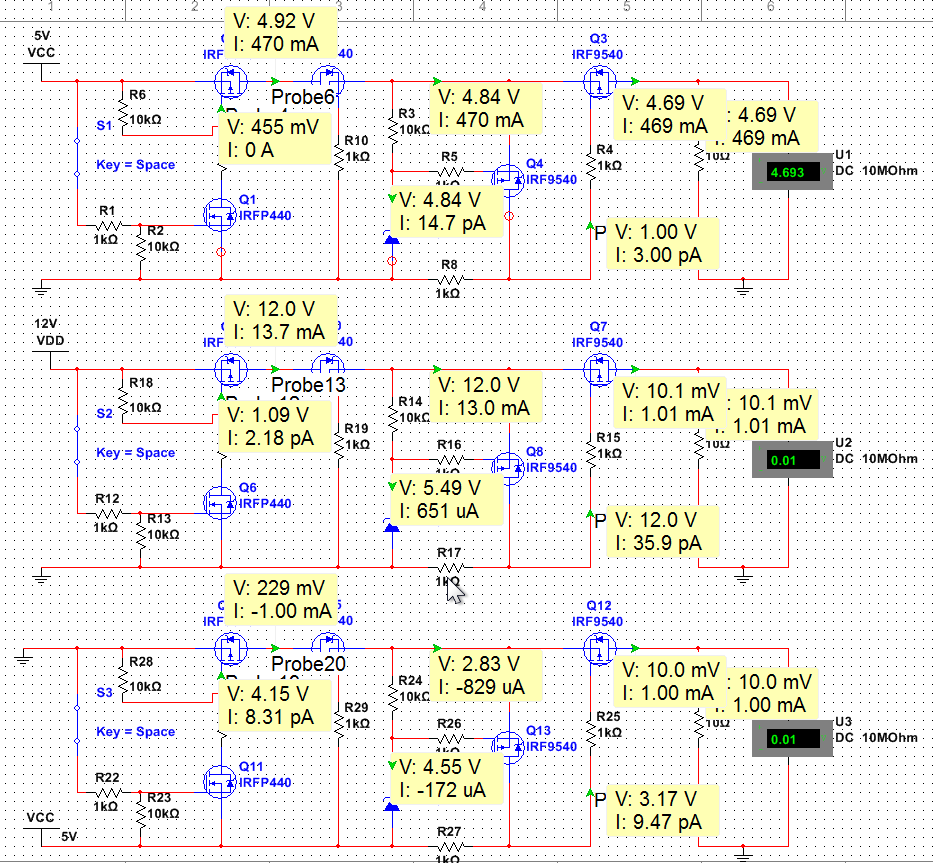Screen dimensions: 933x863
Task: Pick the Q8 IRF9540 MOSFET symbol
Action: click(509, 467)
